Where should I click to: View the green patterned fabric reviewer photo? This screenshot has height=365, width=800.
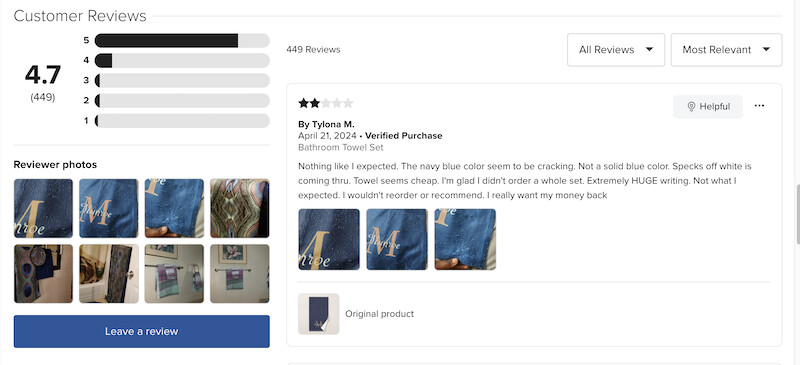pyautogui.click(x=240, y=208)
